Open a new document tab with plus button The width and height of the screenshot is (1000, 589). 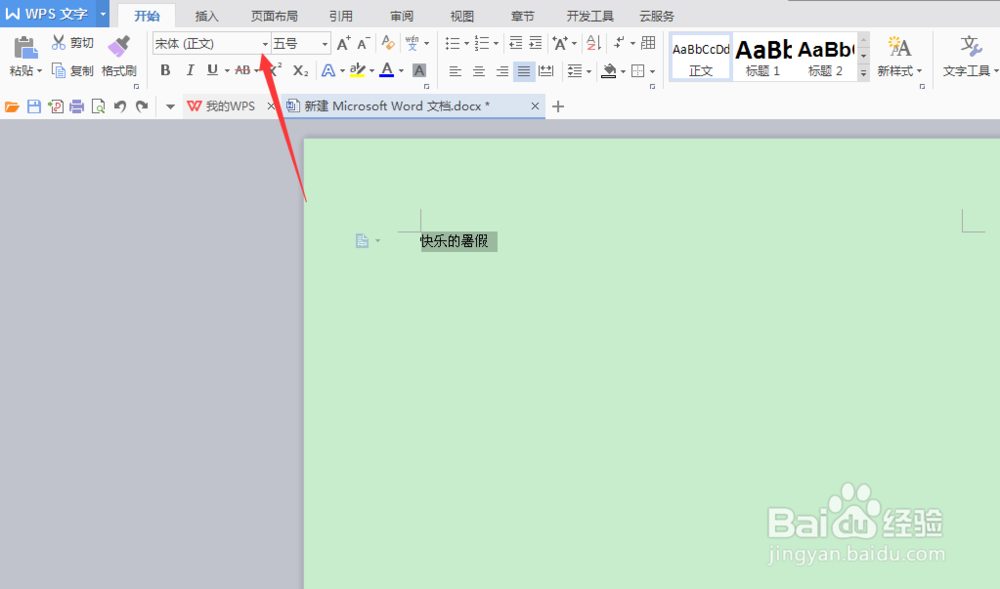pyautogui.click(x=557, y=105)
